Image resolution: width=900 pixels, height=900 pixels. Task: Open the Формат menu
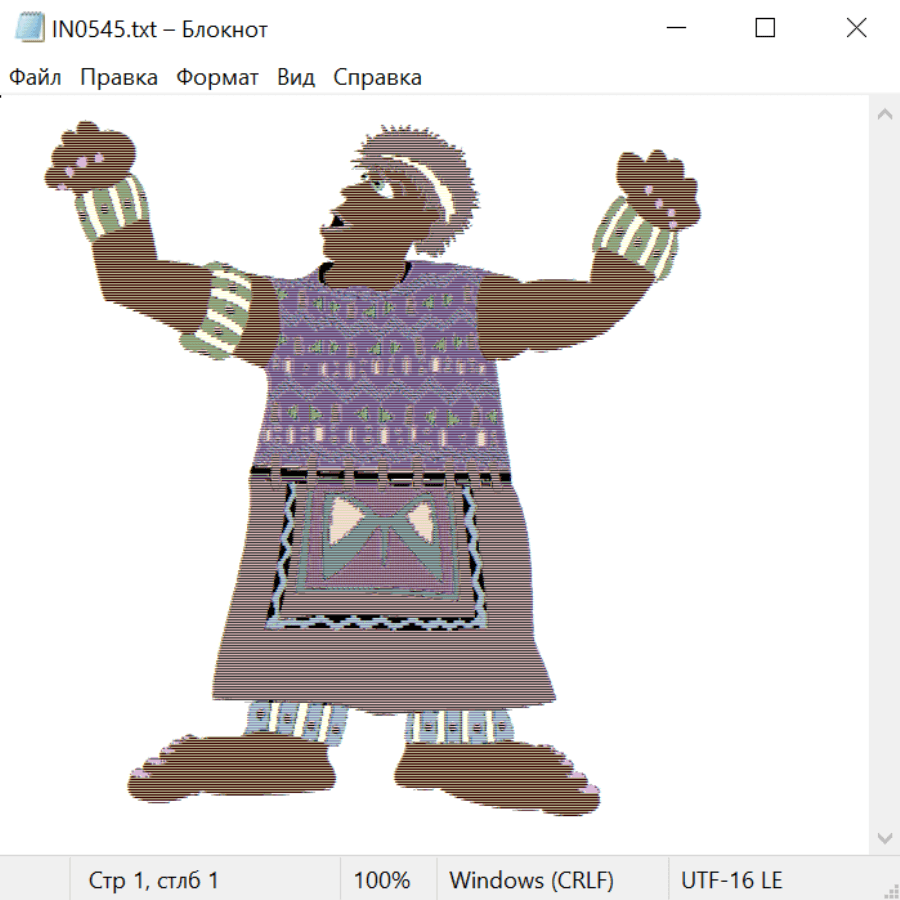217,78
